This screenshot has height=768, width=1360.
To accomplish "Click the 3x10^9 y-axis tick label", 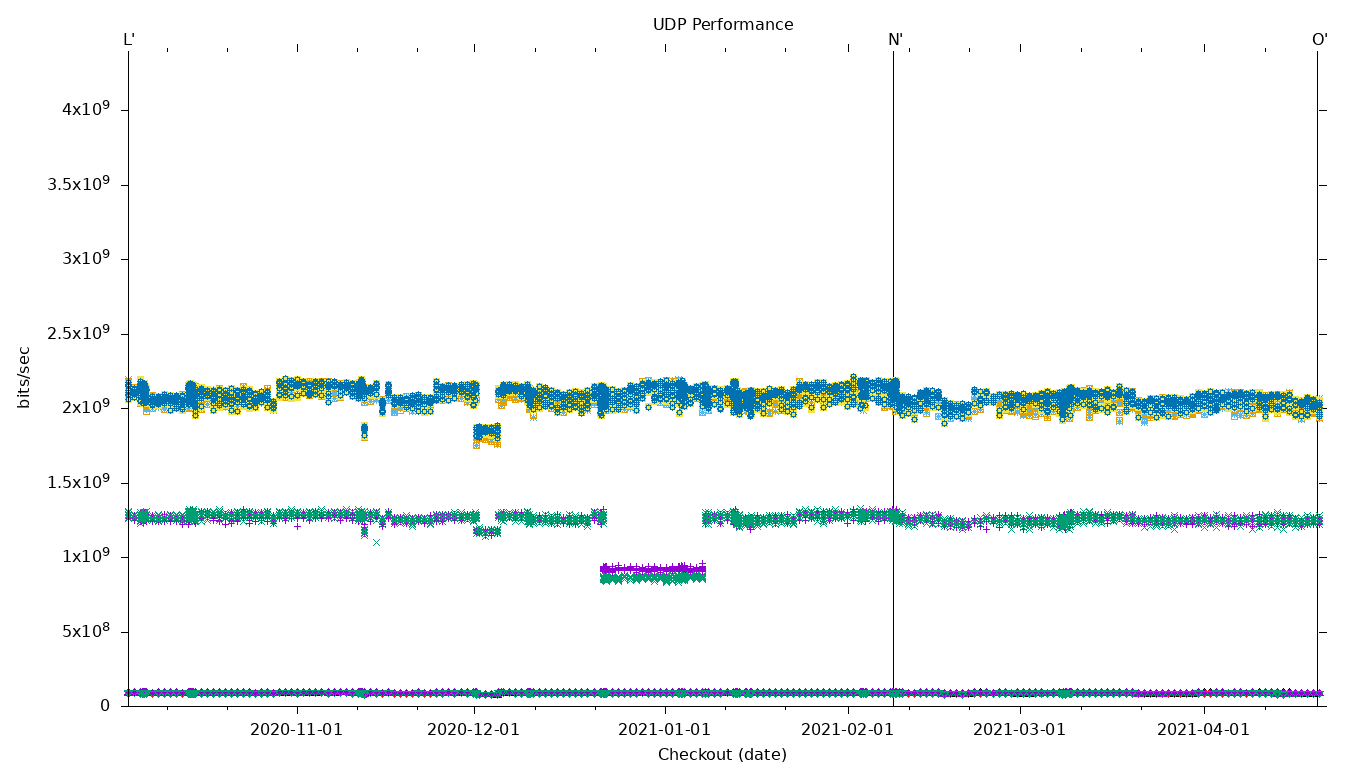I will tap(87, 257).
